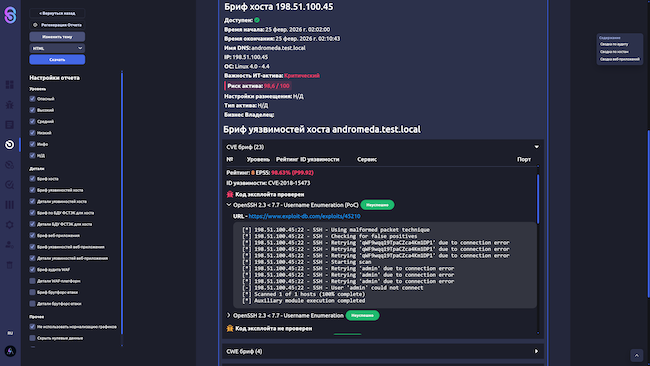Click the gear icon on 'Регенерация Отчета'
Image resolution: width=650 pixels, height=366 pixels.
(35, 25)
